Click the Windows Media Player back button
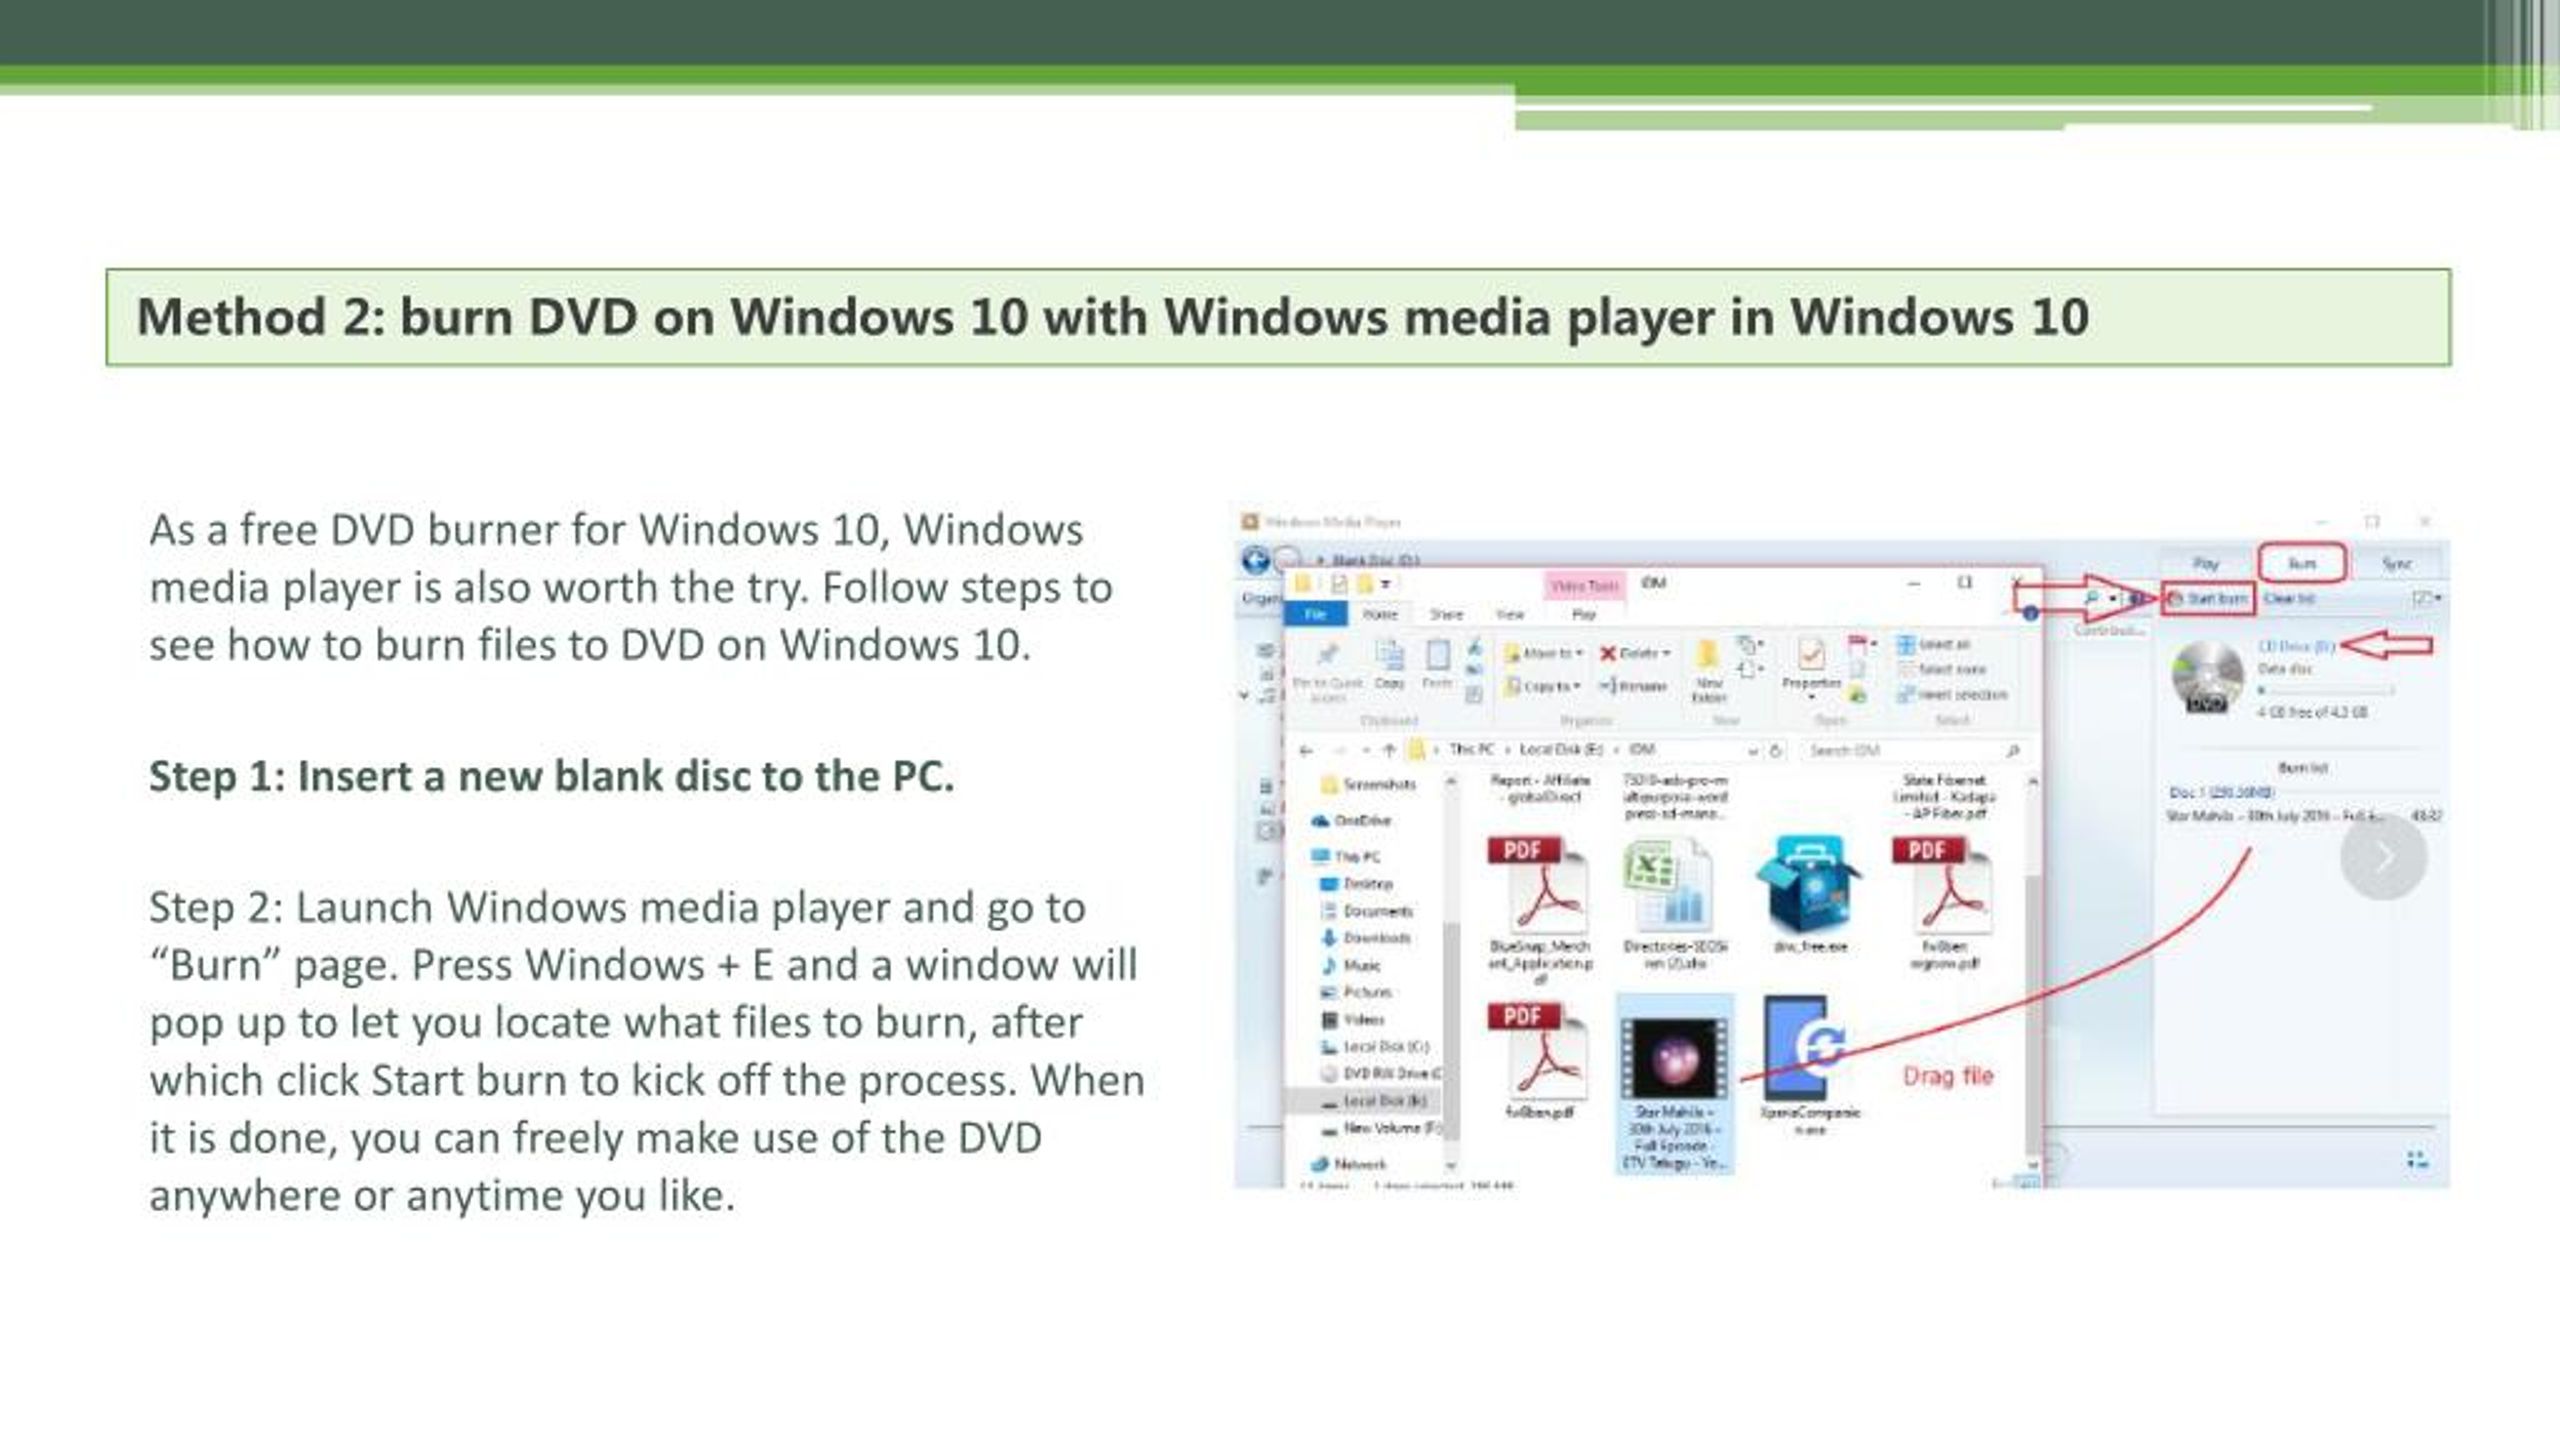 point(1255,559)
